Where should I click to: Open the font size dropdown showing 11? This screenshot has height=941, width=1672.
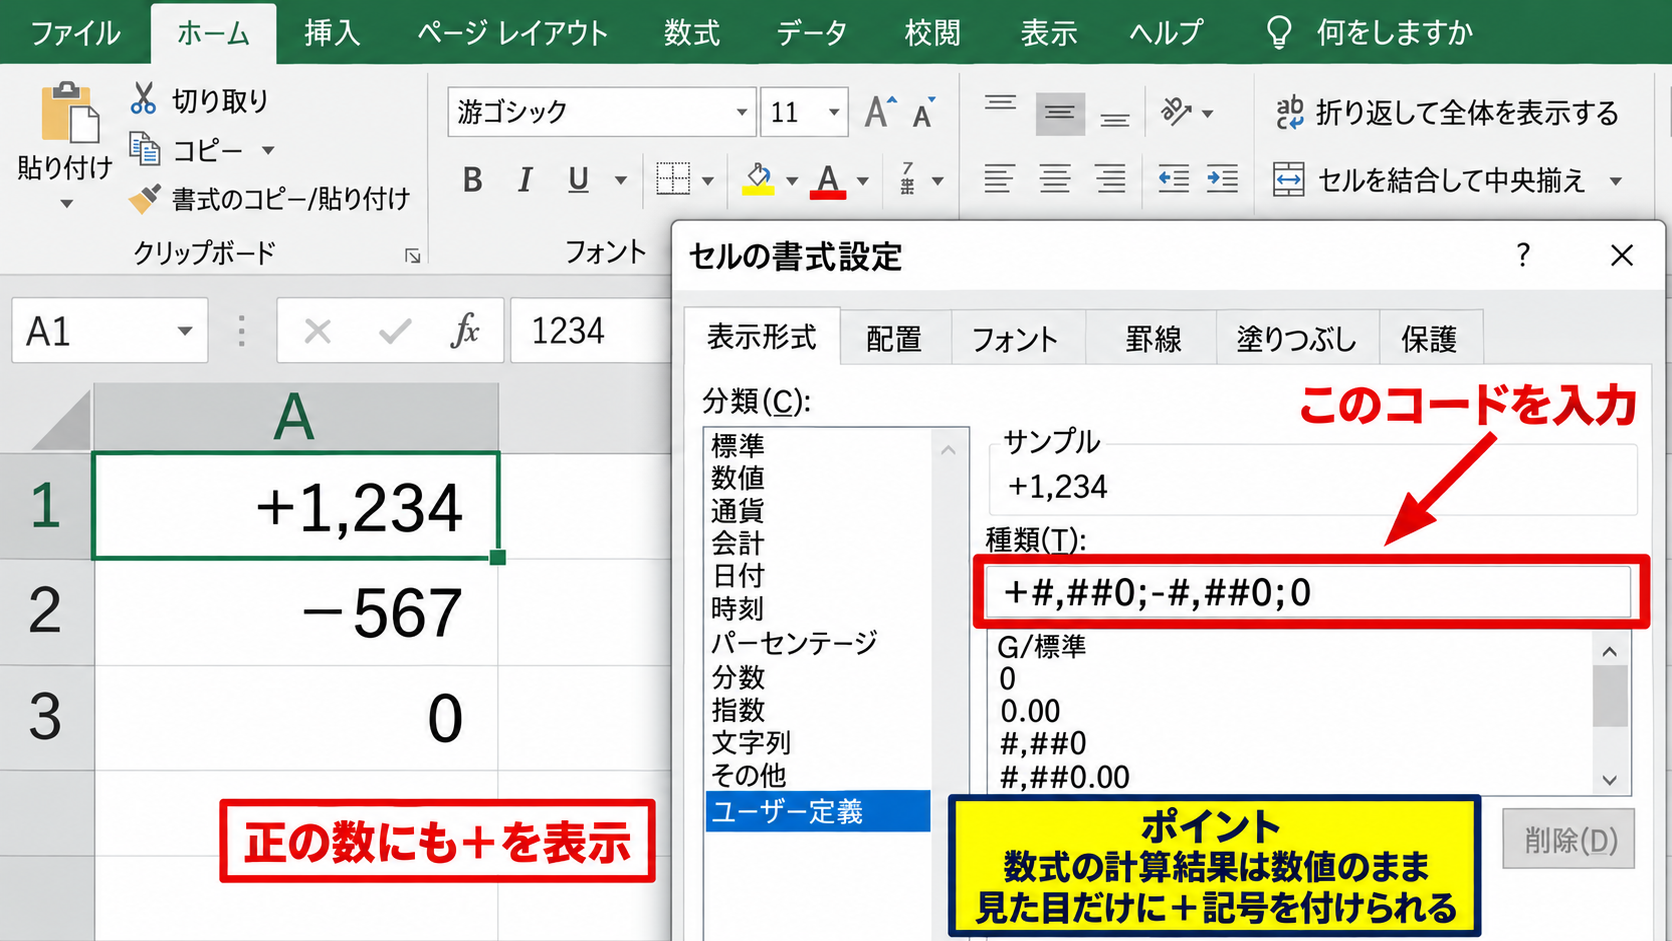point(833,112)
